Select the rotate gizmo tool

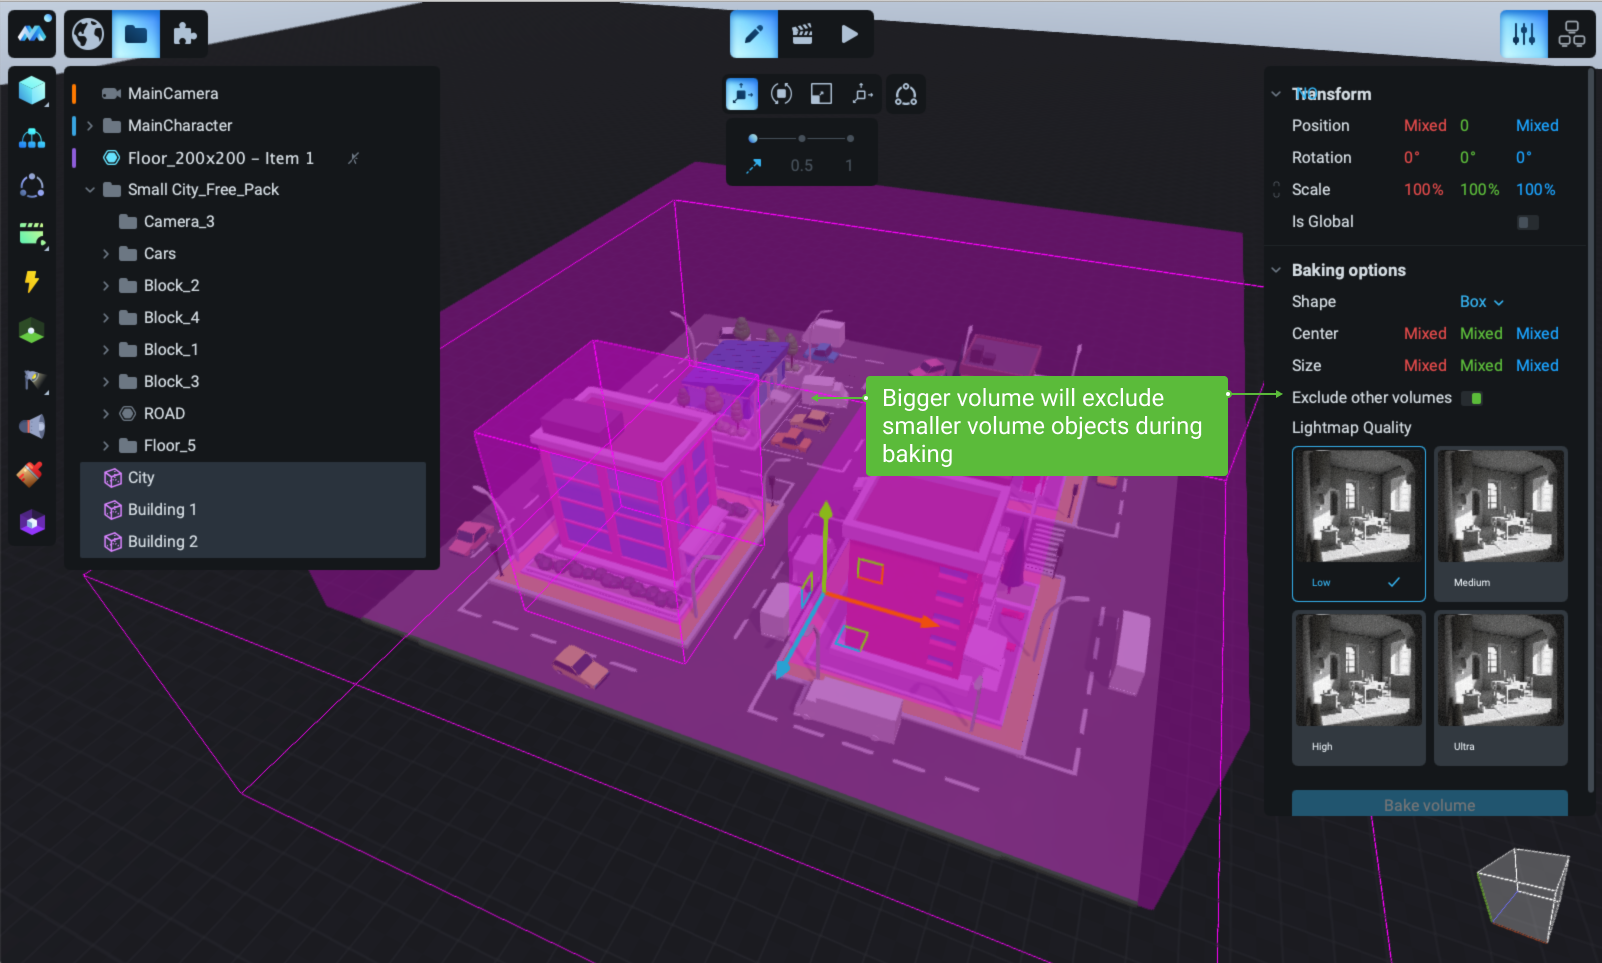(781, 94)
